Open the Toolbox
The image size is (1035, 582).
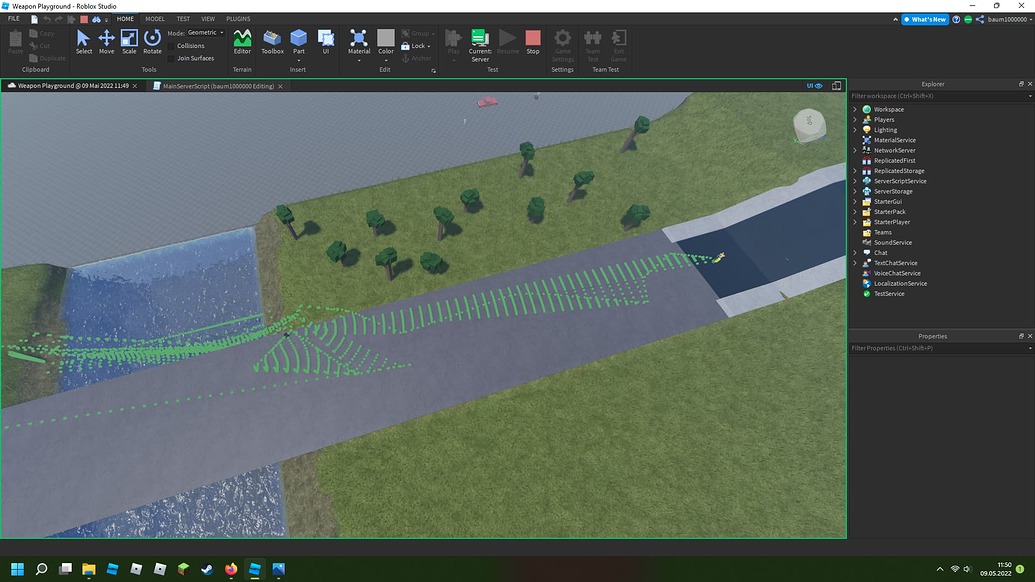point(271,40)
